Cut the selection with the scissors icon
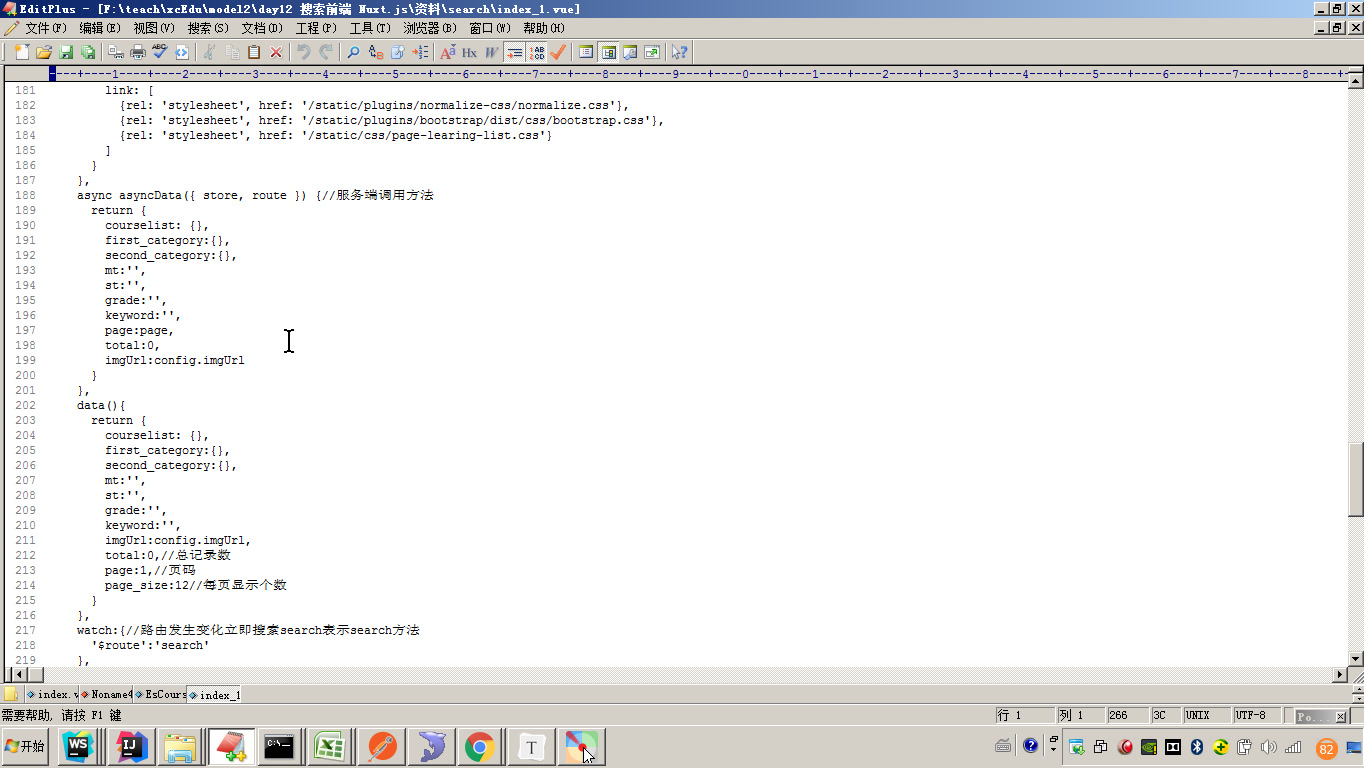The image size is (1364, 768). [x=210, y=52]
